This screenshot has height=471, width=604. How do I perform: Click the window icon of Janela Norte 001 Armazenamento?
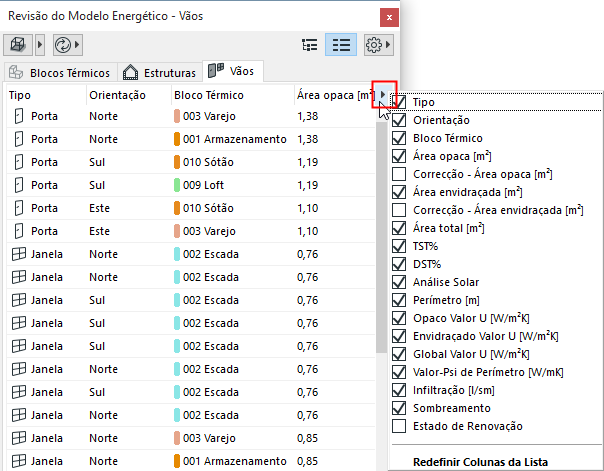click(x=19, y=461)
